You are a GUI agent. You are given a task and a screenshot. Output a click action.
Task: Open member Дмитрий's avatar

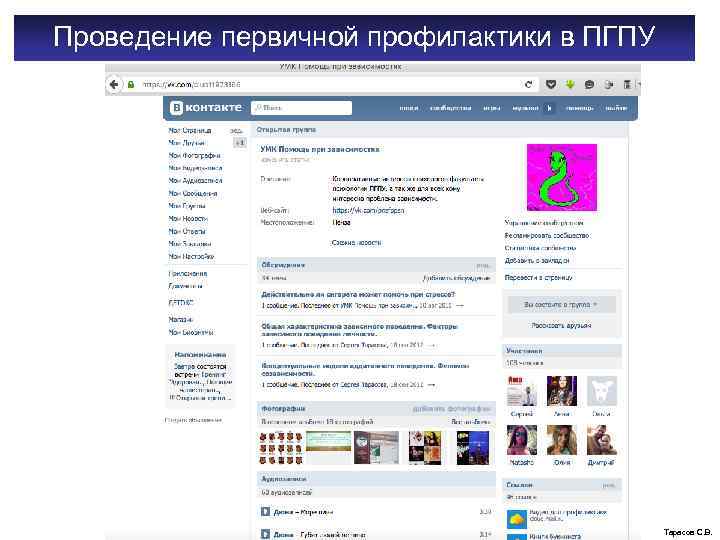[x=602, y=440]
